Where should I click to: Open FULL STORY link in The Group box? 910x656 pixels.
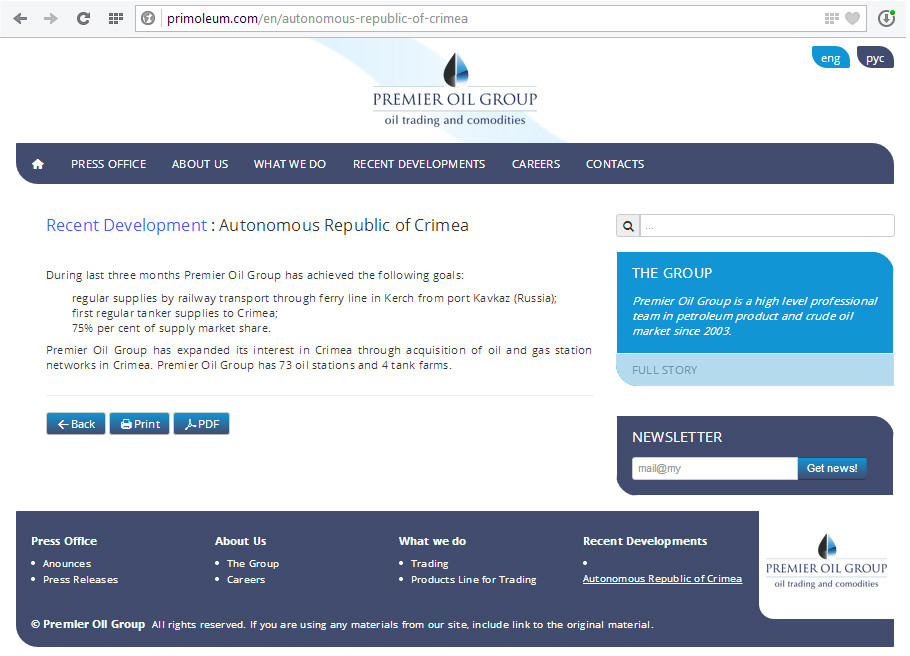point(665,370)
